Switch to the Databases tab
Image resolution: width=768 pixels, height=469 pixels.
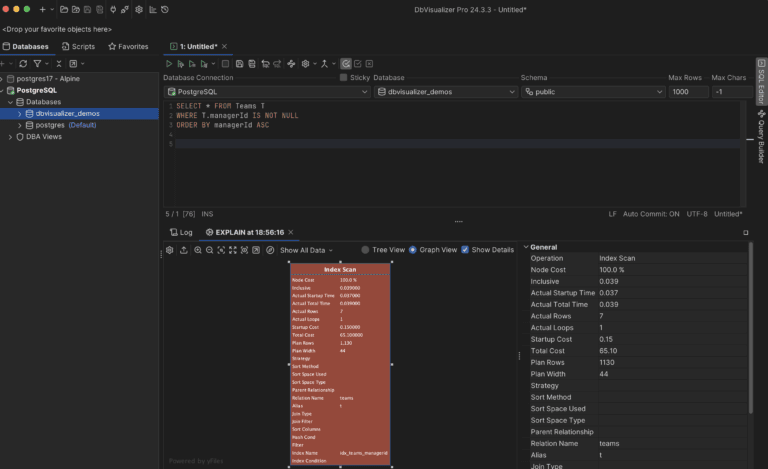[x=25, y=47]
